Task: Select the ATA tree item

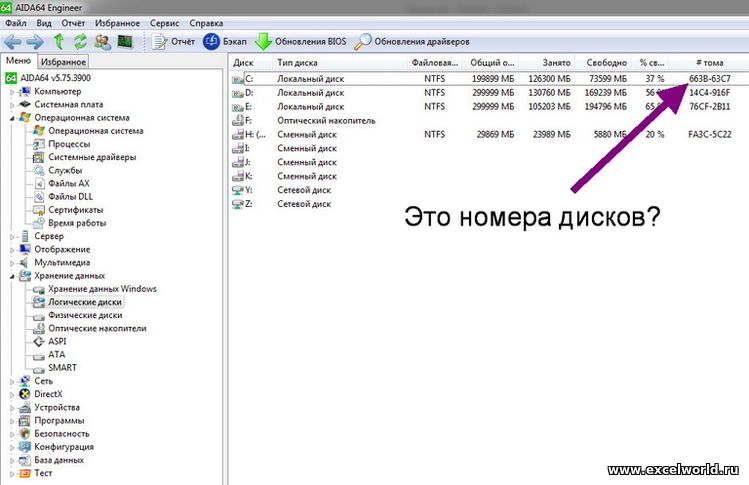Action: [56, 355]
